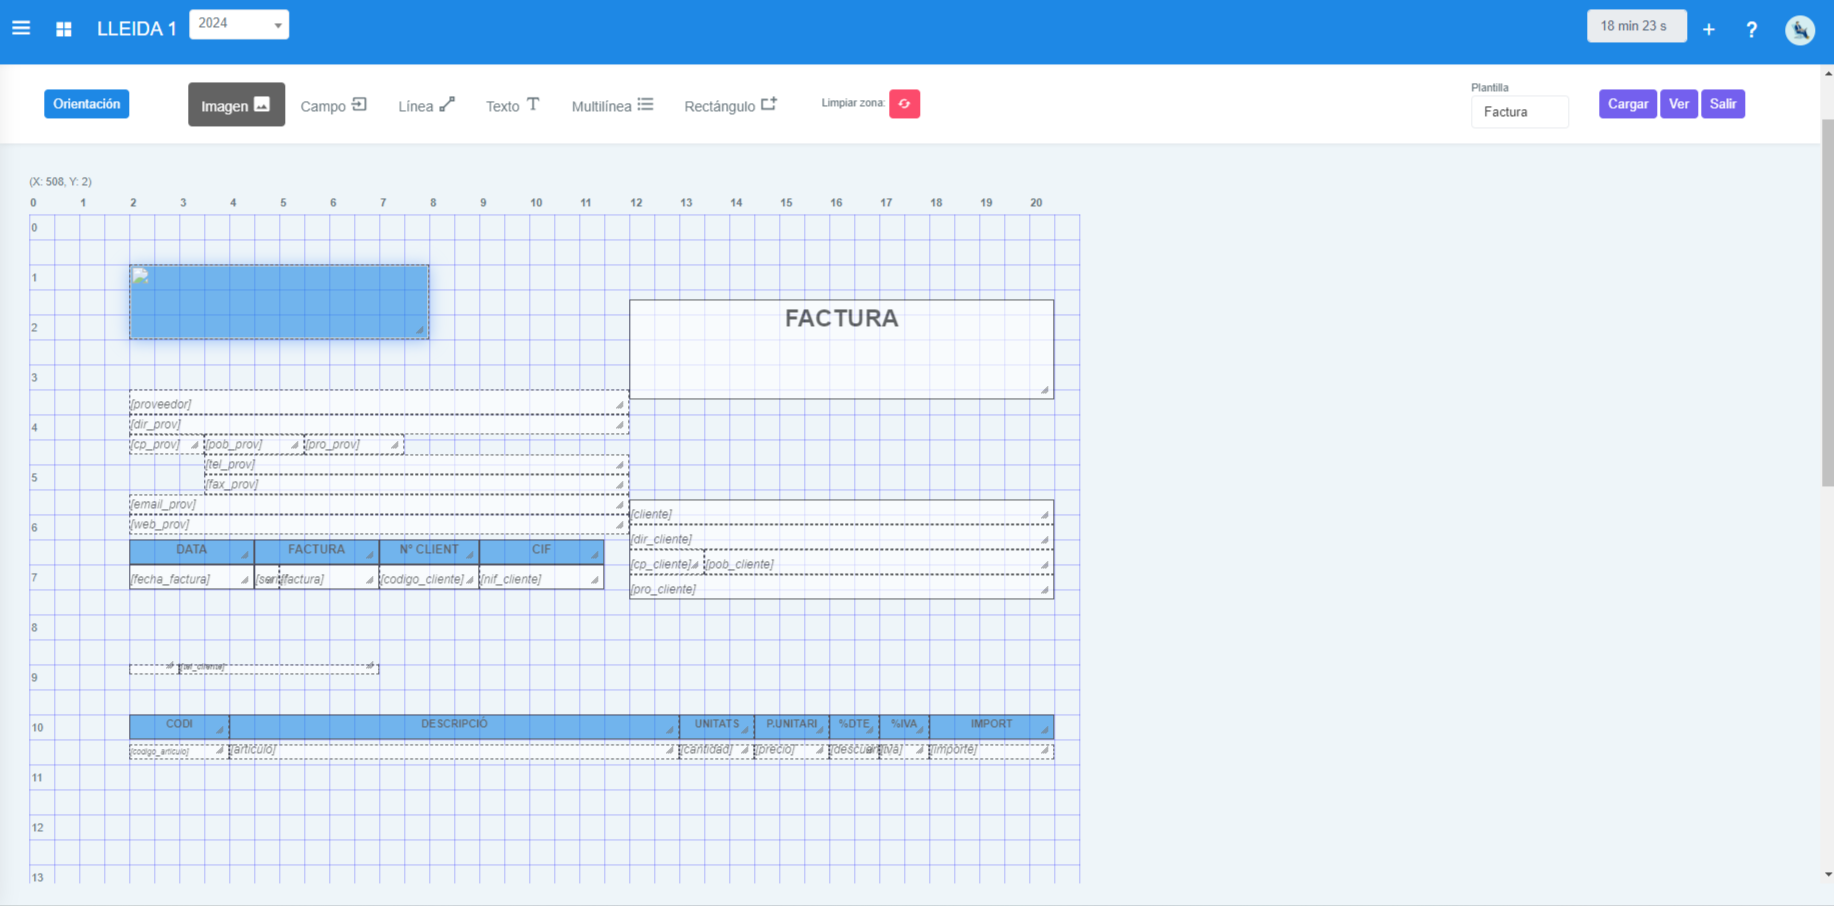Click the Orientación button
This screenshot has width=1834, height=906.
tap(86, 103)
